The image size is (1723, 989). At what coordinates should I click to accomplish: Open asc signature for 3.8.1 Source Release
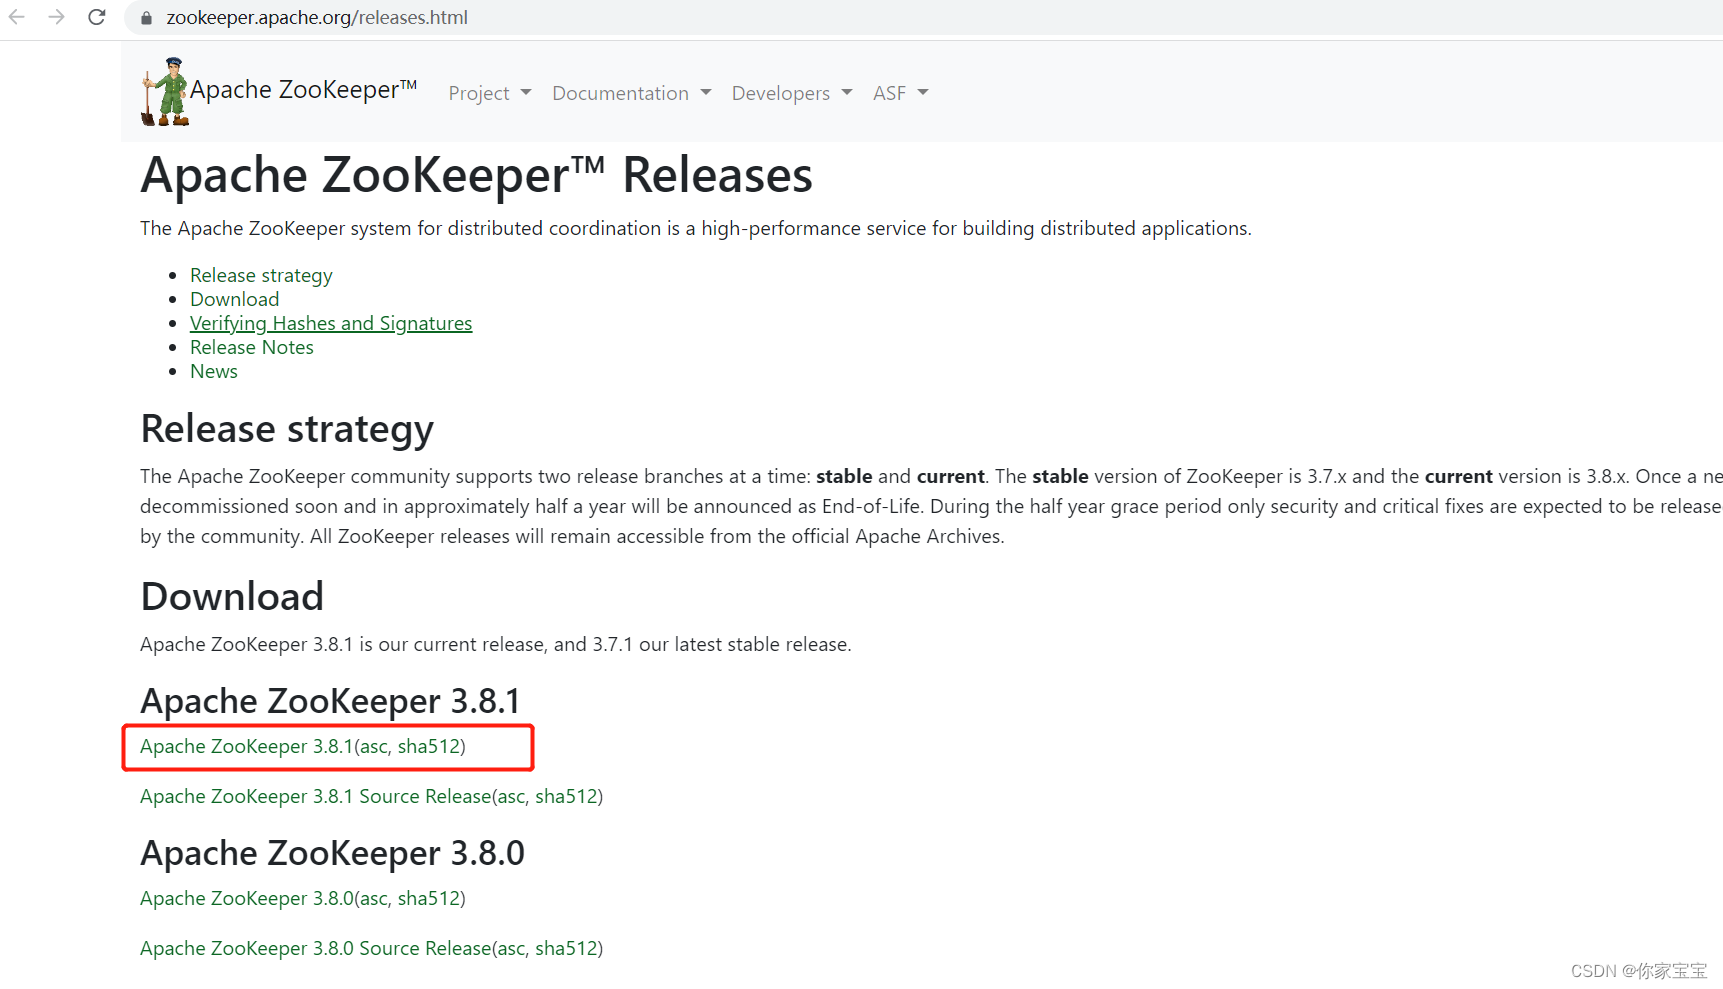[511, 796]
